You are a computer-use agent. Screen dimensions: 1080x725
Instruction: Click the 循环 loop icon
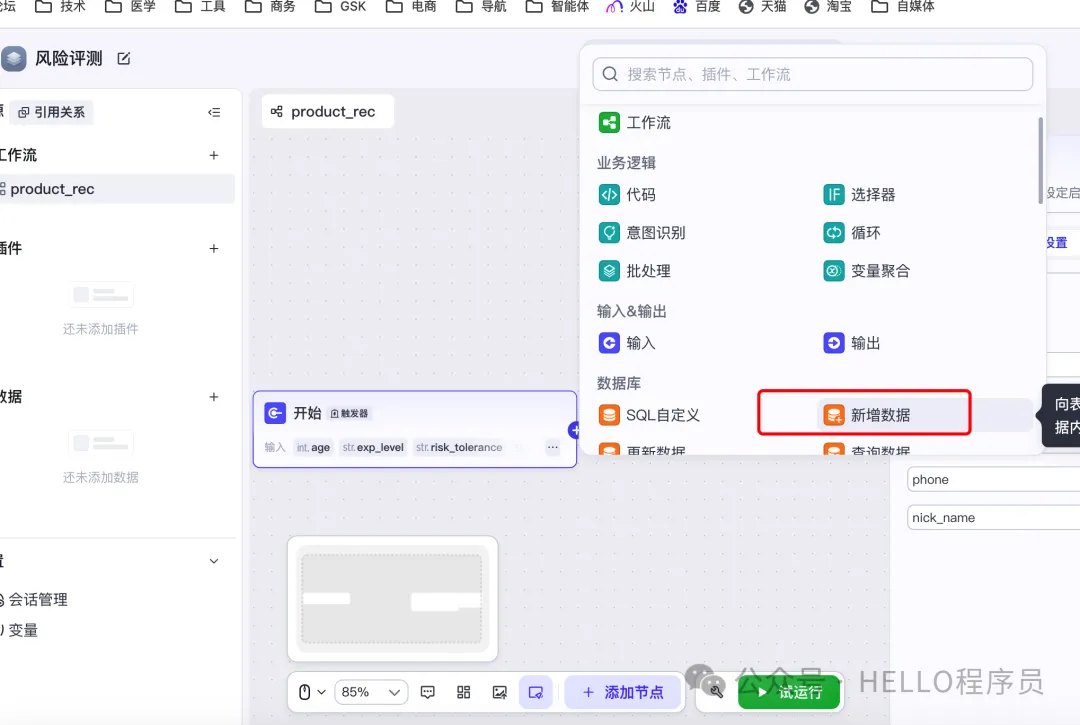tap(833, 233)
